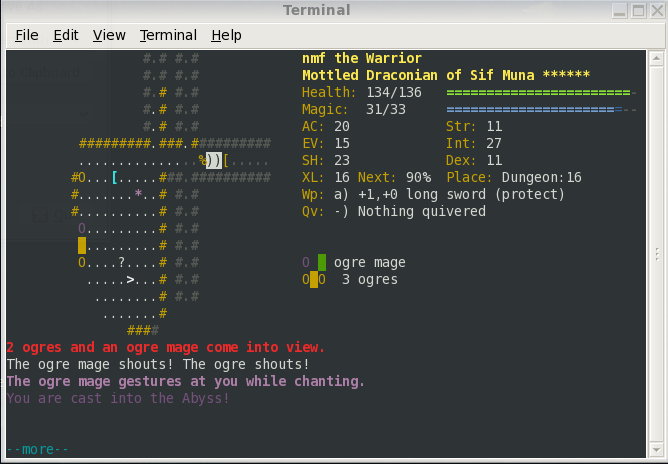Click the cyan [ armour item on map
The width and height of the screenshot is (668, 464).
pyautogui.click(x=115, y=177)
